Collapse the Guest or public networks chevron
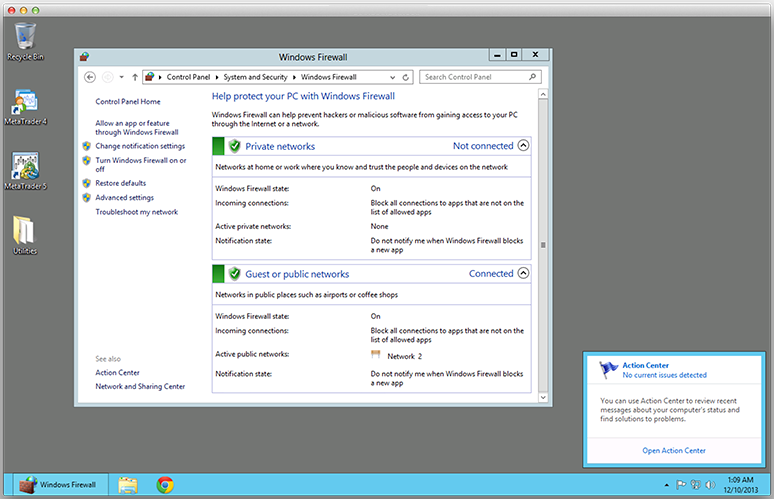Screen dimensions: 774x499 click(523, 273)
